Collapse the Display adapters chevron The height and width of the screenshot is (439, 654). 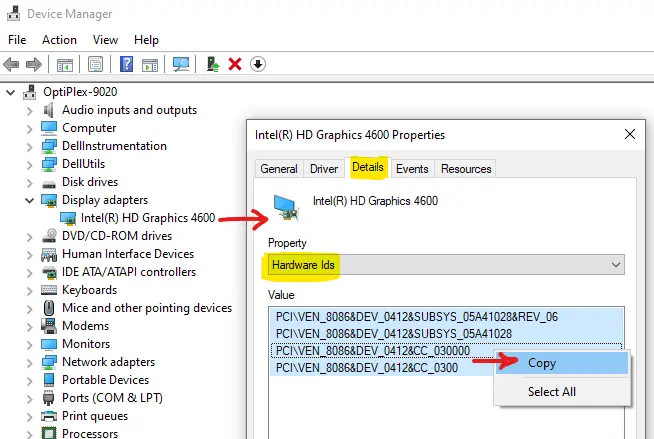(x=29, y=201)
